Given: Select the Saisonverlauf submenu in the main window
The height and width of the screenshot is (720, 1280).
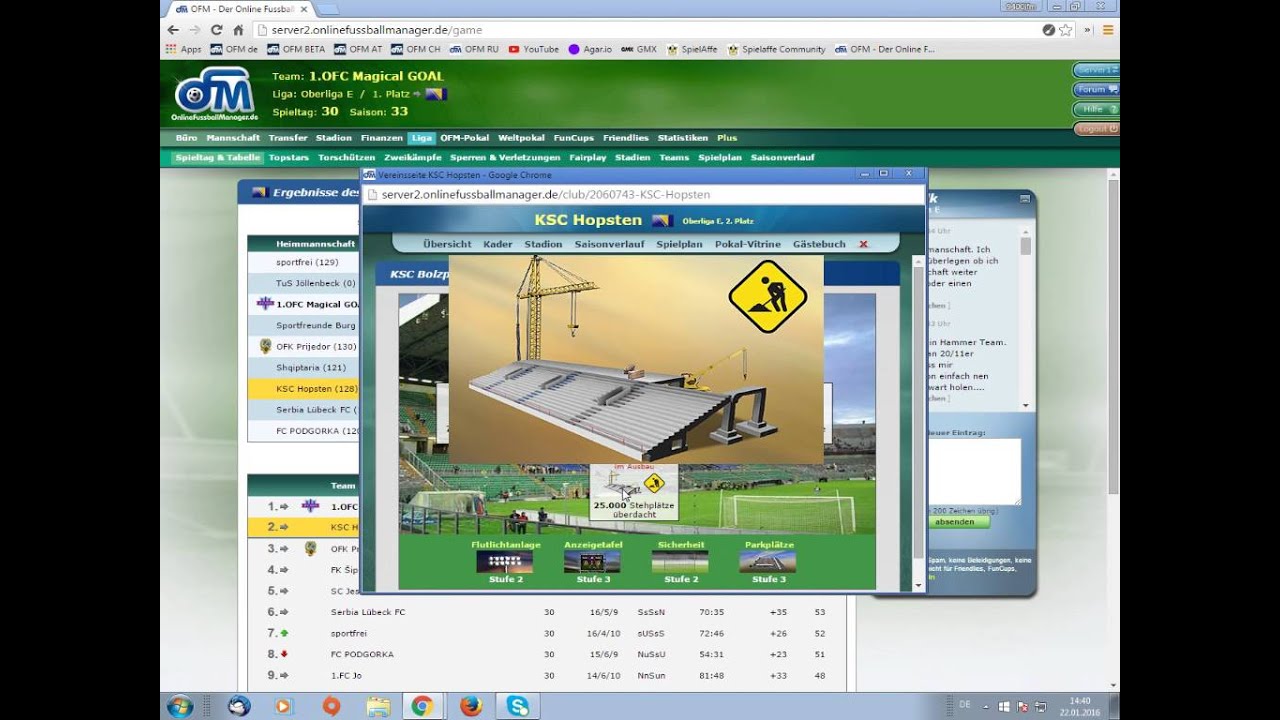Looking at the screenshot, I should point(782,158).
